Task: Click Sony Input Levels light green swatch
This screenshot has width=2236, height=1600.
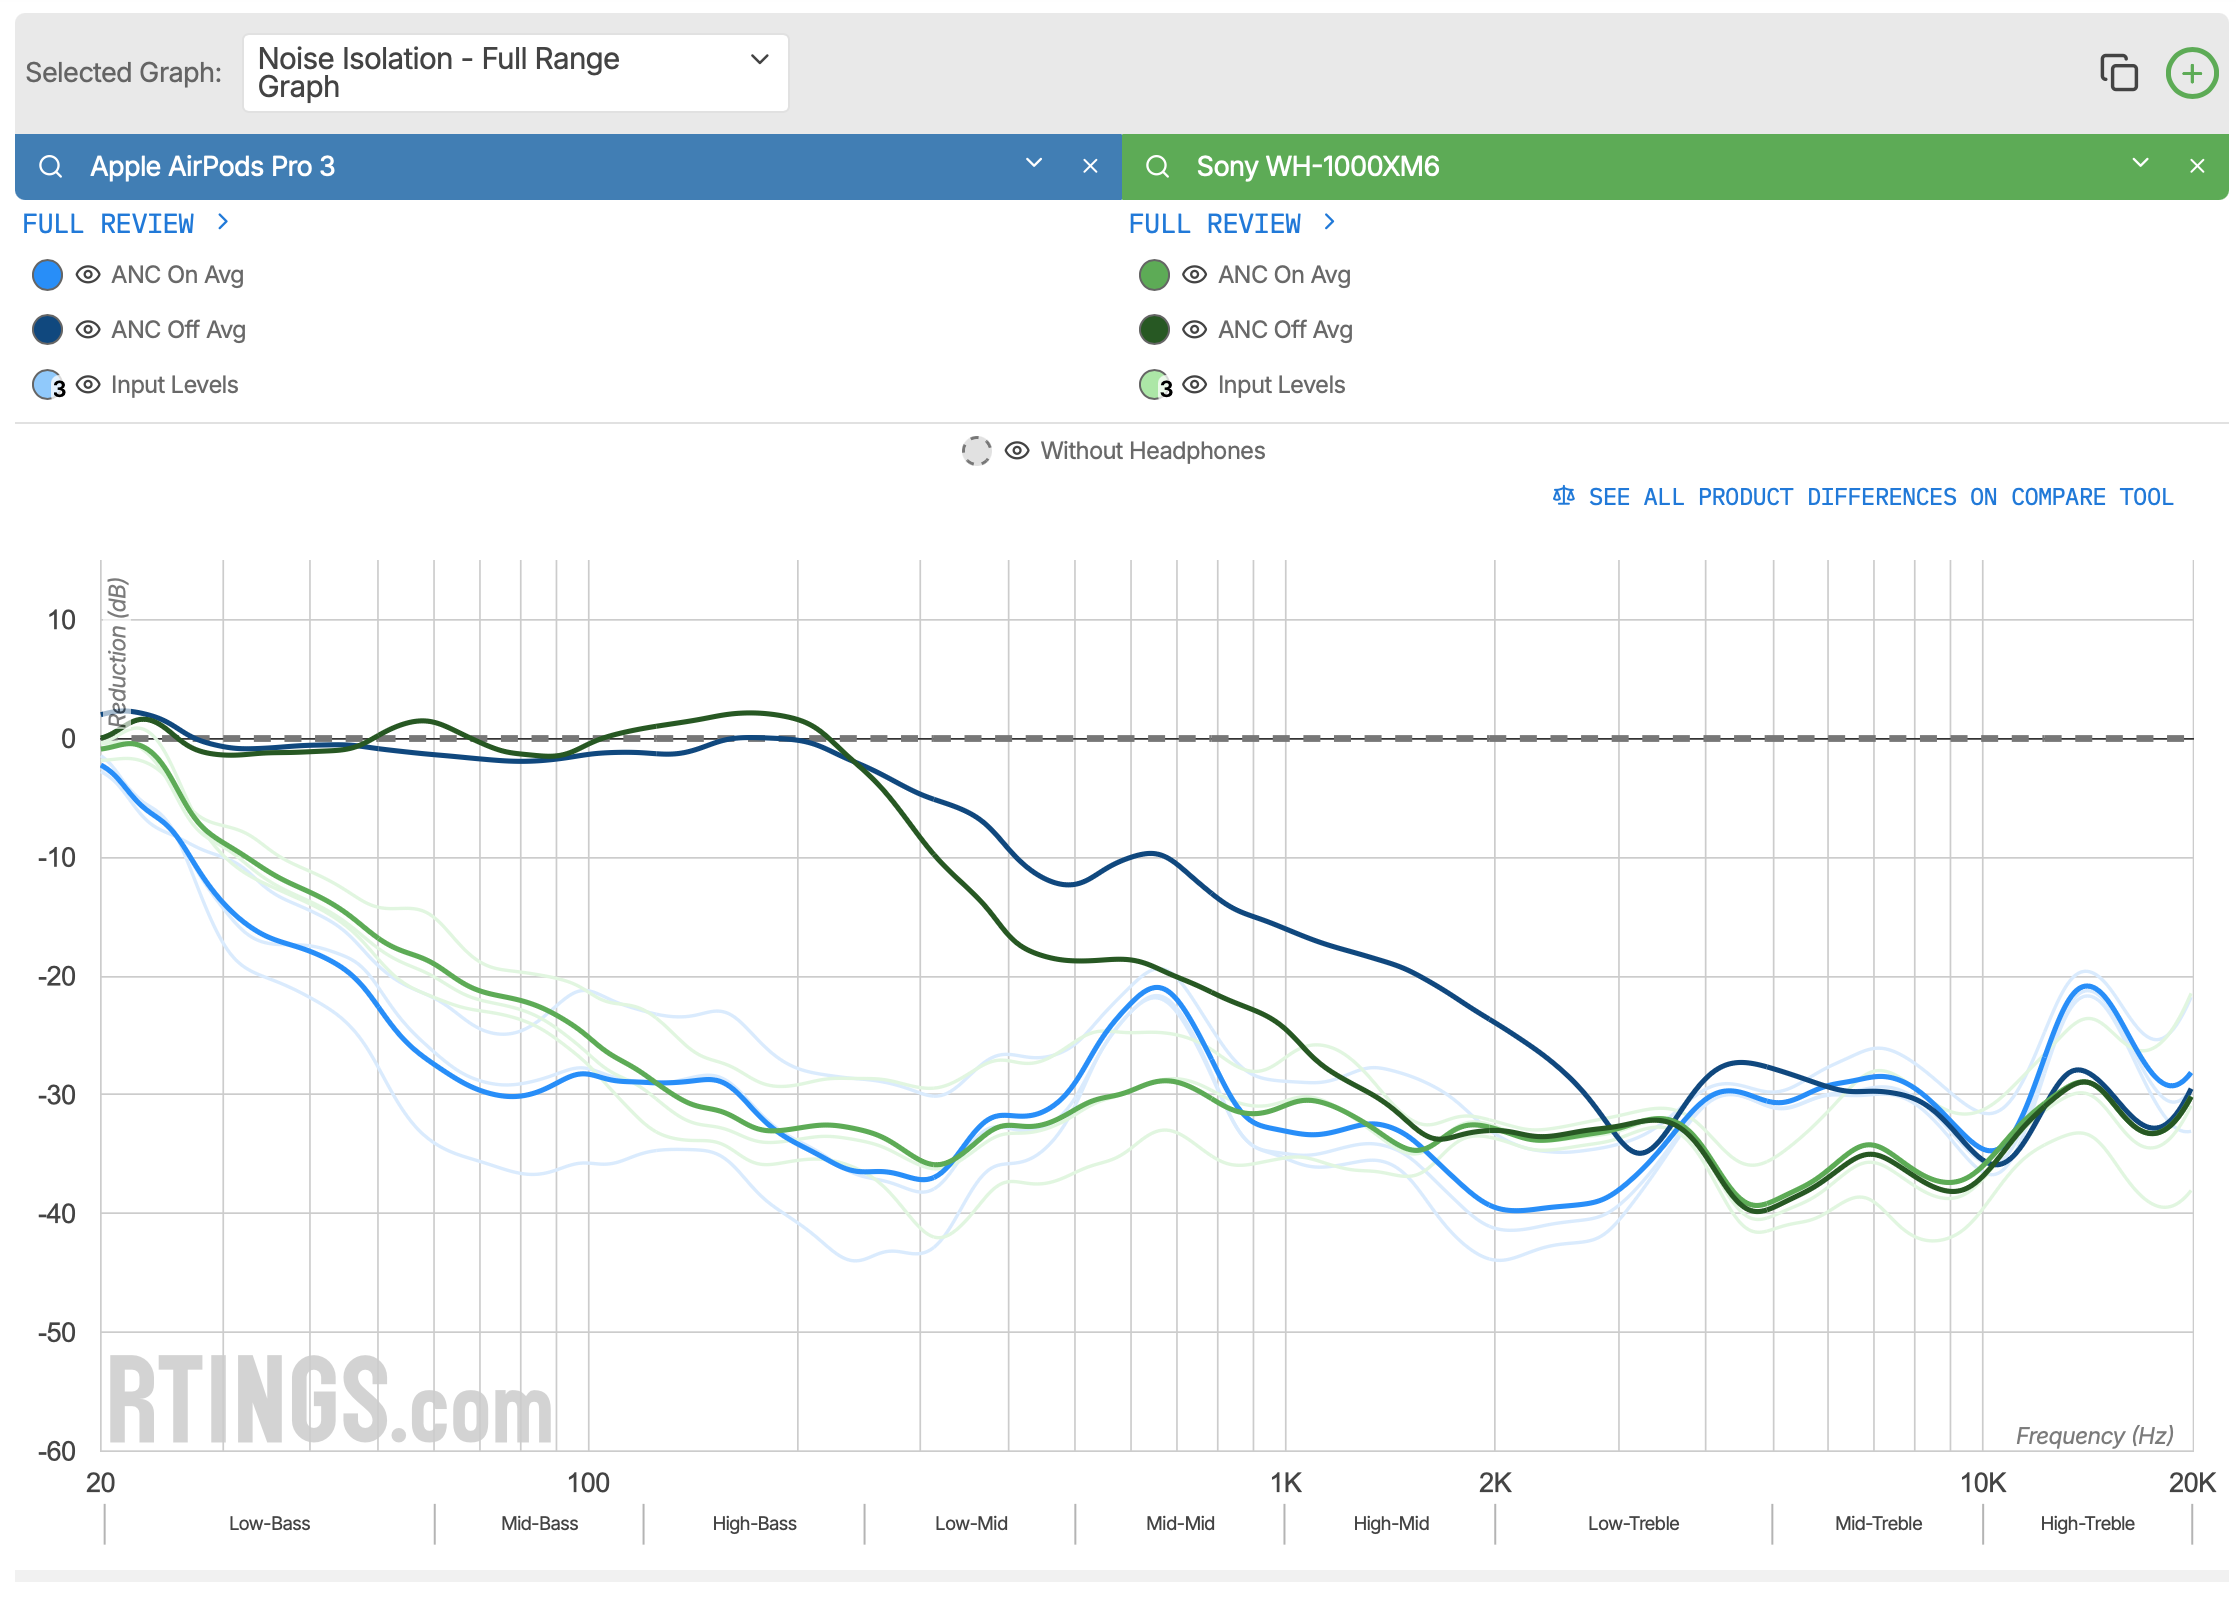Action: click(1154, 385)
